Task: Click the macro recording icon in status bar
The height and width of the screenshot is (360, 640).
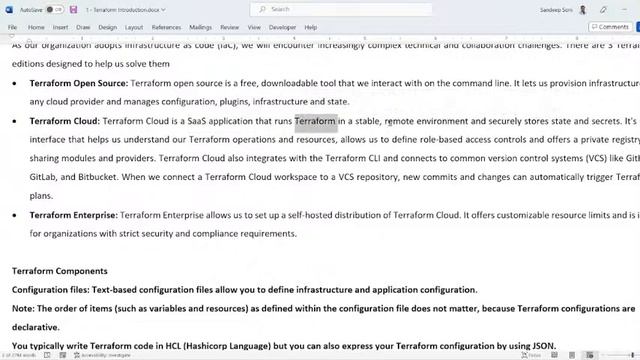Action: click(x=62, y=355)
